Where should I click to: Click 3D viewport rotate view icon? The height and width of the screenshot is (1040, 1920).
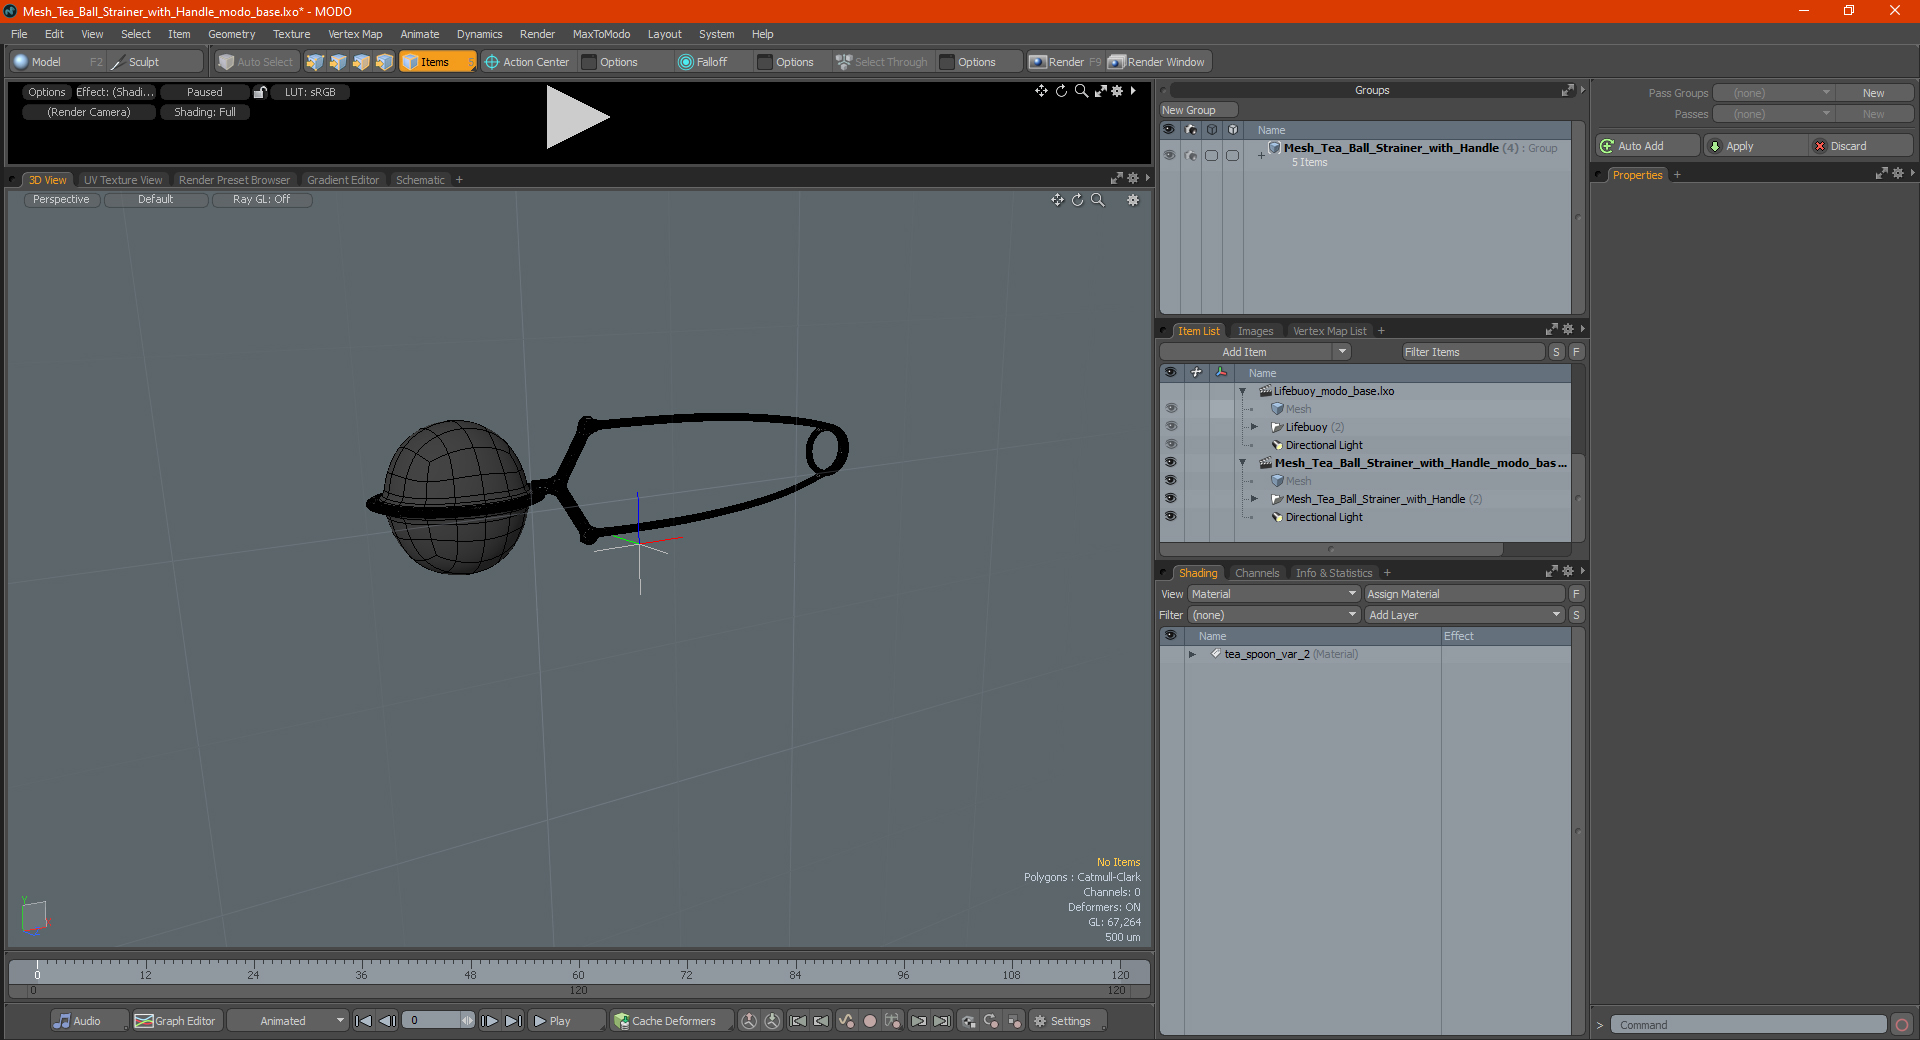(1077, 200)
